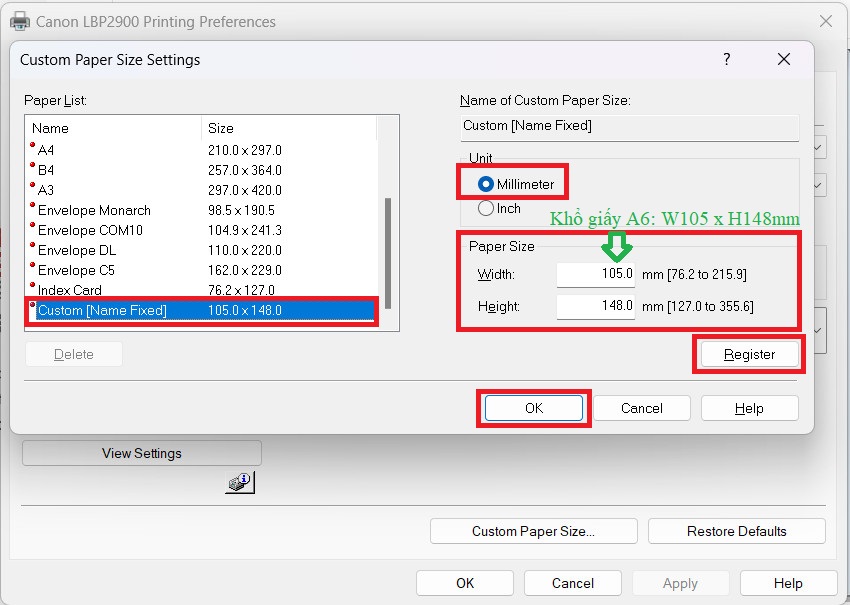Confirm the Custom Paper Size dialog with OK
Image resolution: width=850 pixels, height=605 pixels.
(533, 408)
